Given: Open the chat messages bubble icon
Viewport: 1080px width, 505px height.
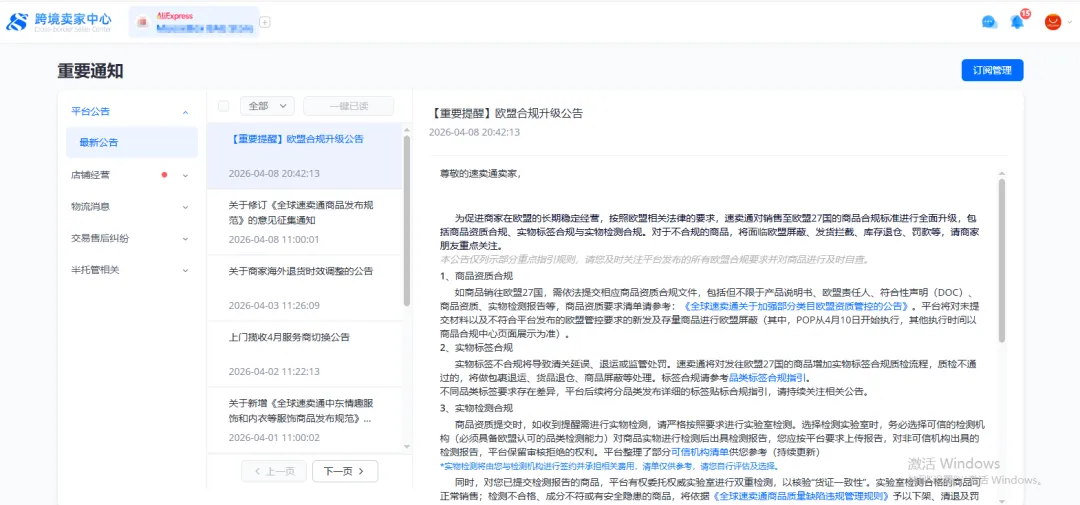Looking at the screenshot, I should tap(989, 22).
